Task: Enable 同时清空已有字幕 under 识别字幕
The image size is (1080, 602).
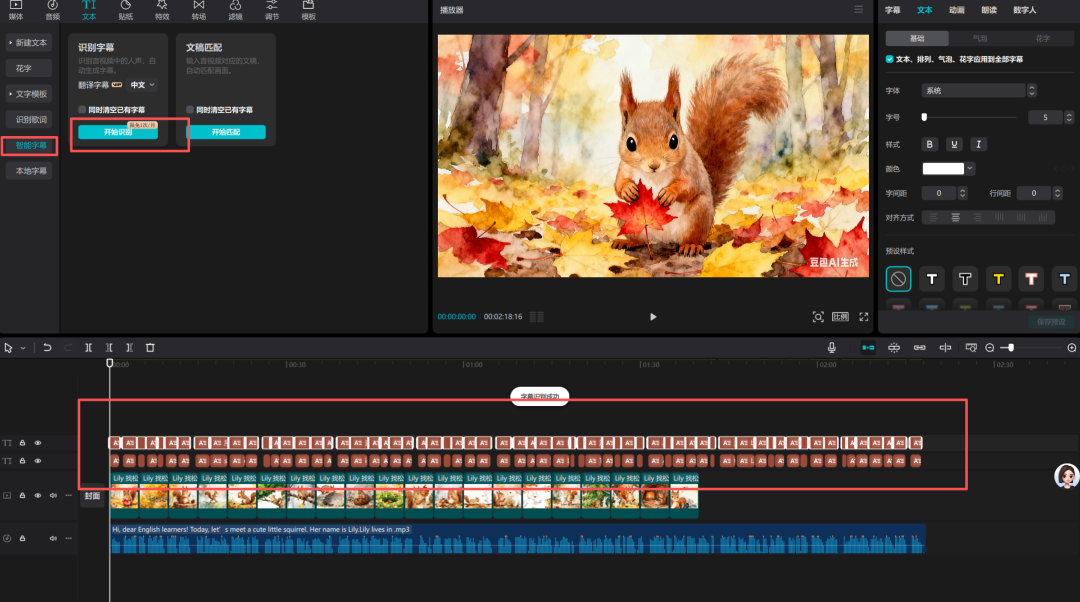Action: coord(83,110)
